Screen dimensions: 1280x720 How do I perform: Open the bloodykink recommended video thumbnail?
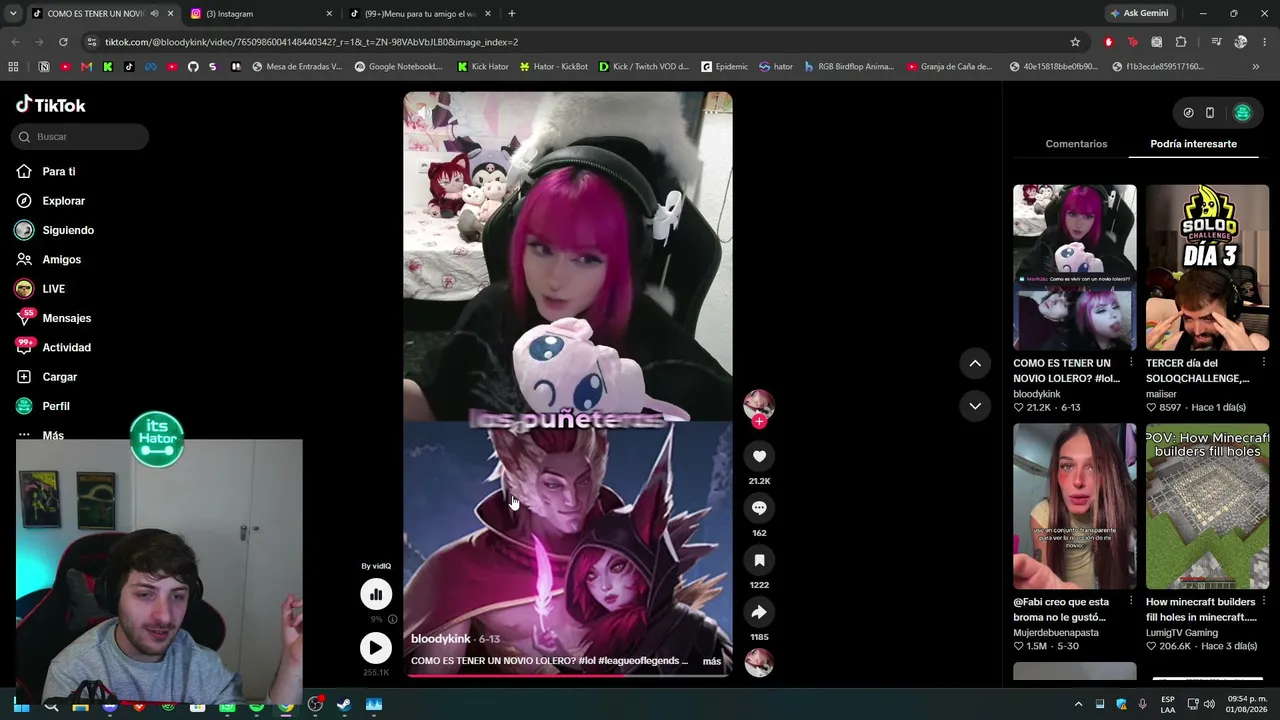click(1075, 268)
